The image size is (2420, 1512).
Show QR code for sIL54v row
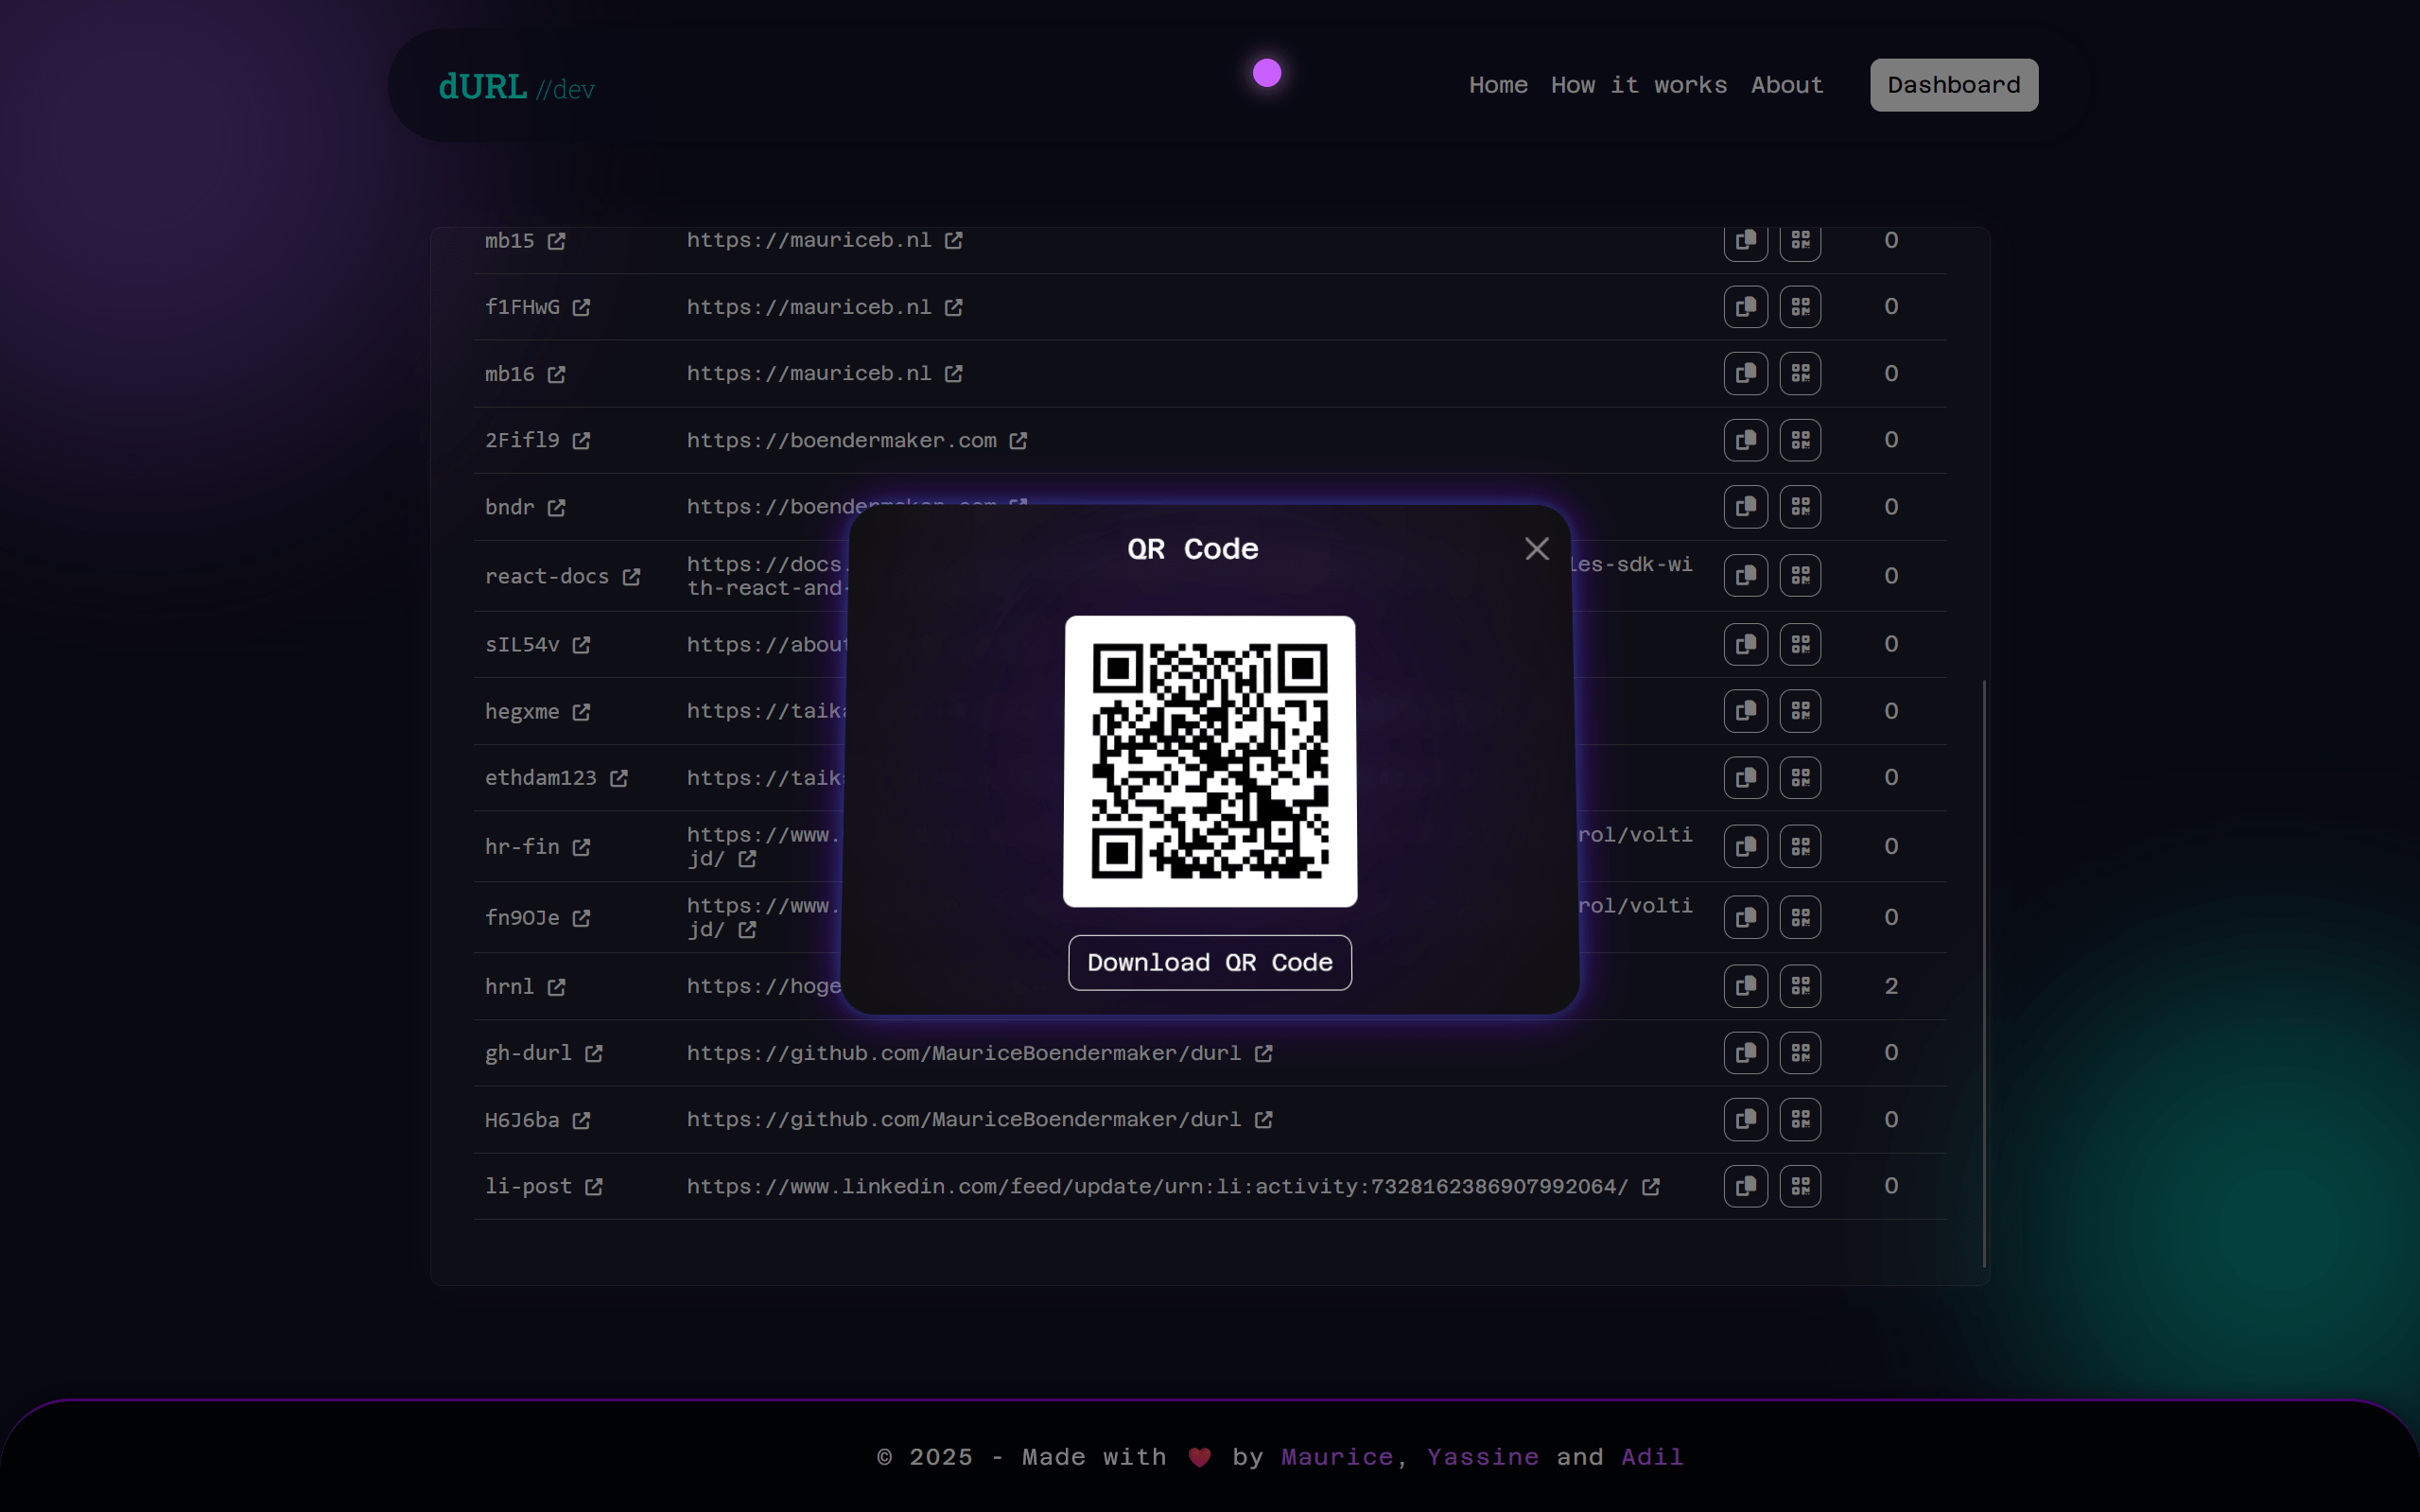pos(1800,644)
